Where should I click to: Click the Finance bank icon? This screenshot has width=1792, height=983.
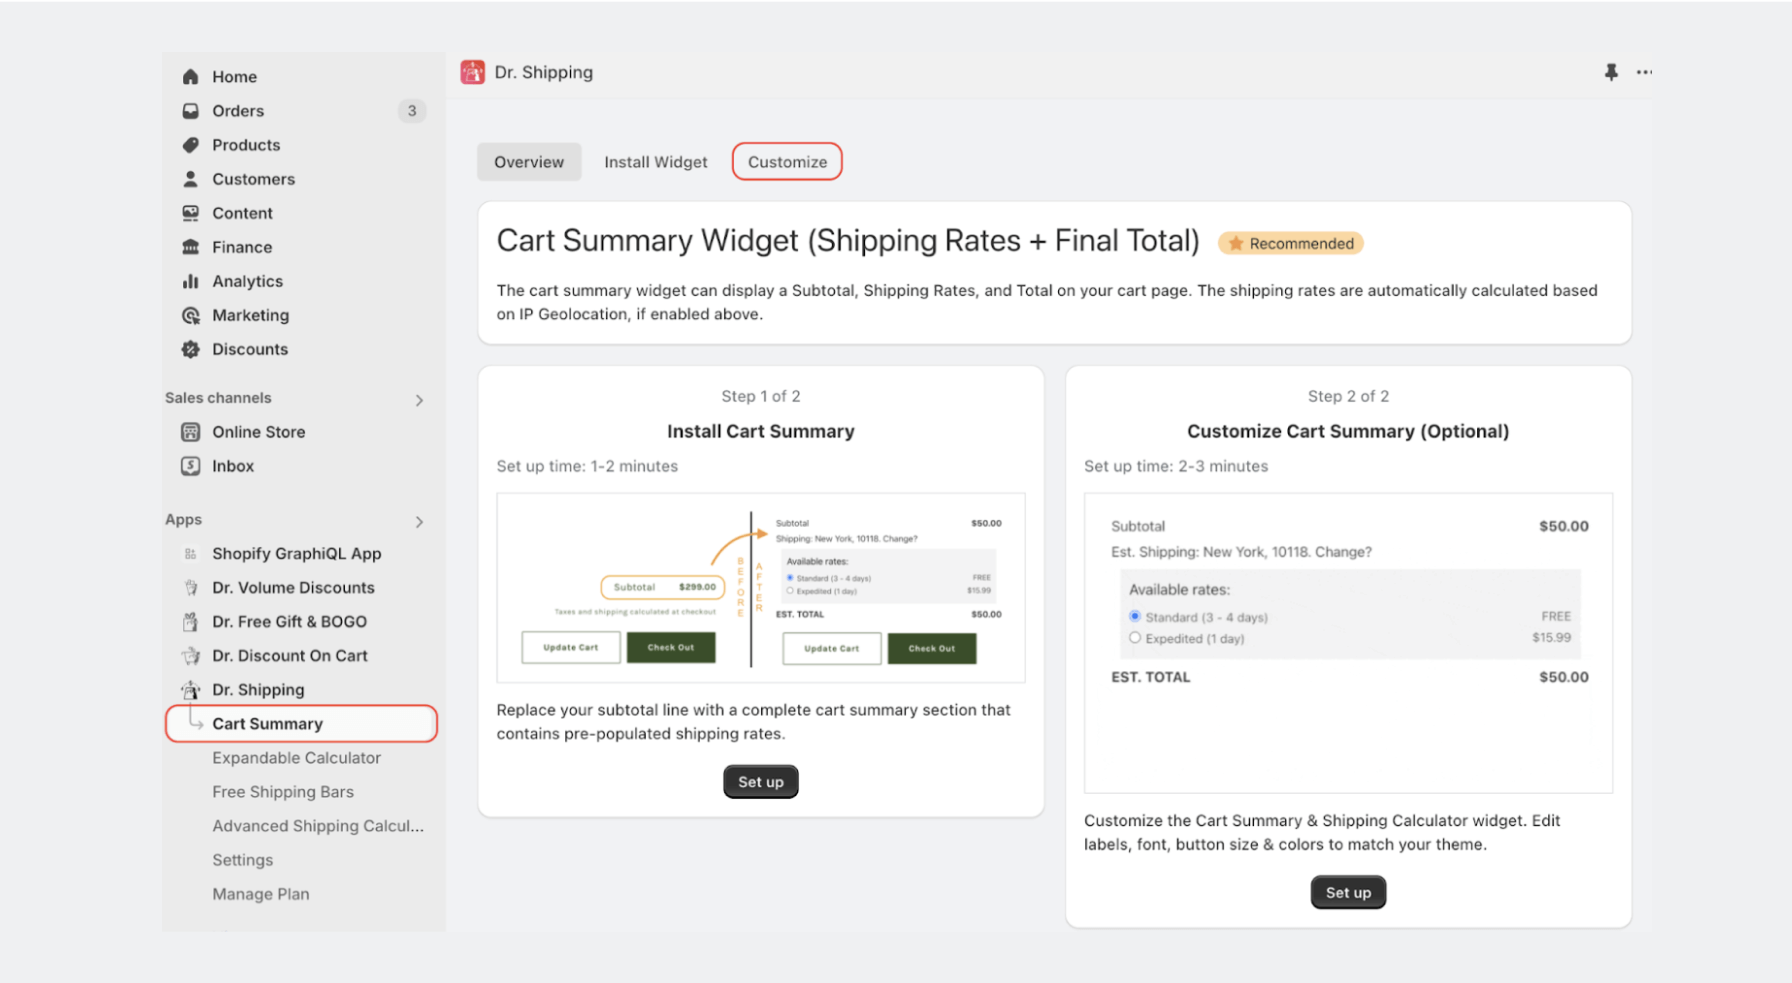tap(190, 247)
